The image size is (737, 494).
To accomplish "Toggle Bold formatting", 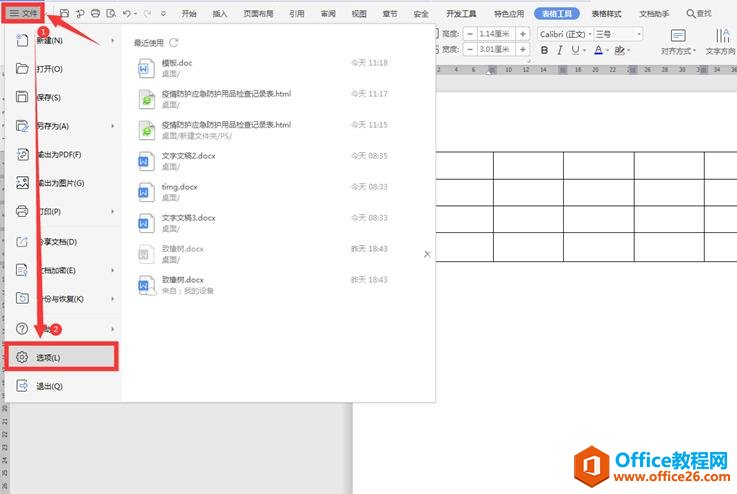I will click(x=545, y=50).
